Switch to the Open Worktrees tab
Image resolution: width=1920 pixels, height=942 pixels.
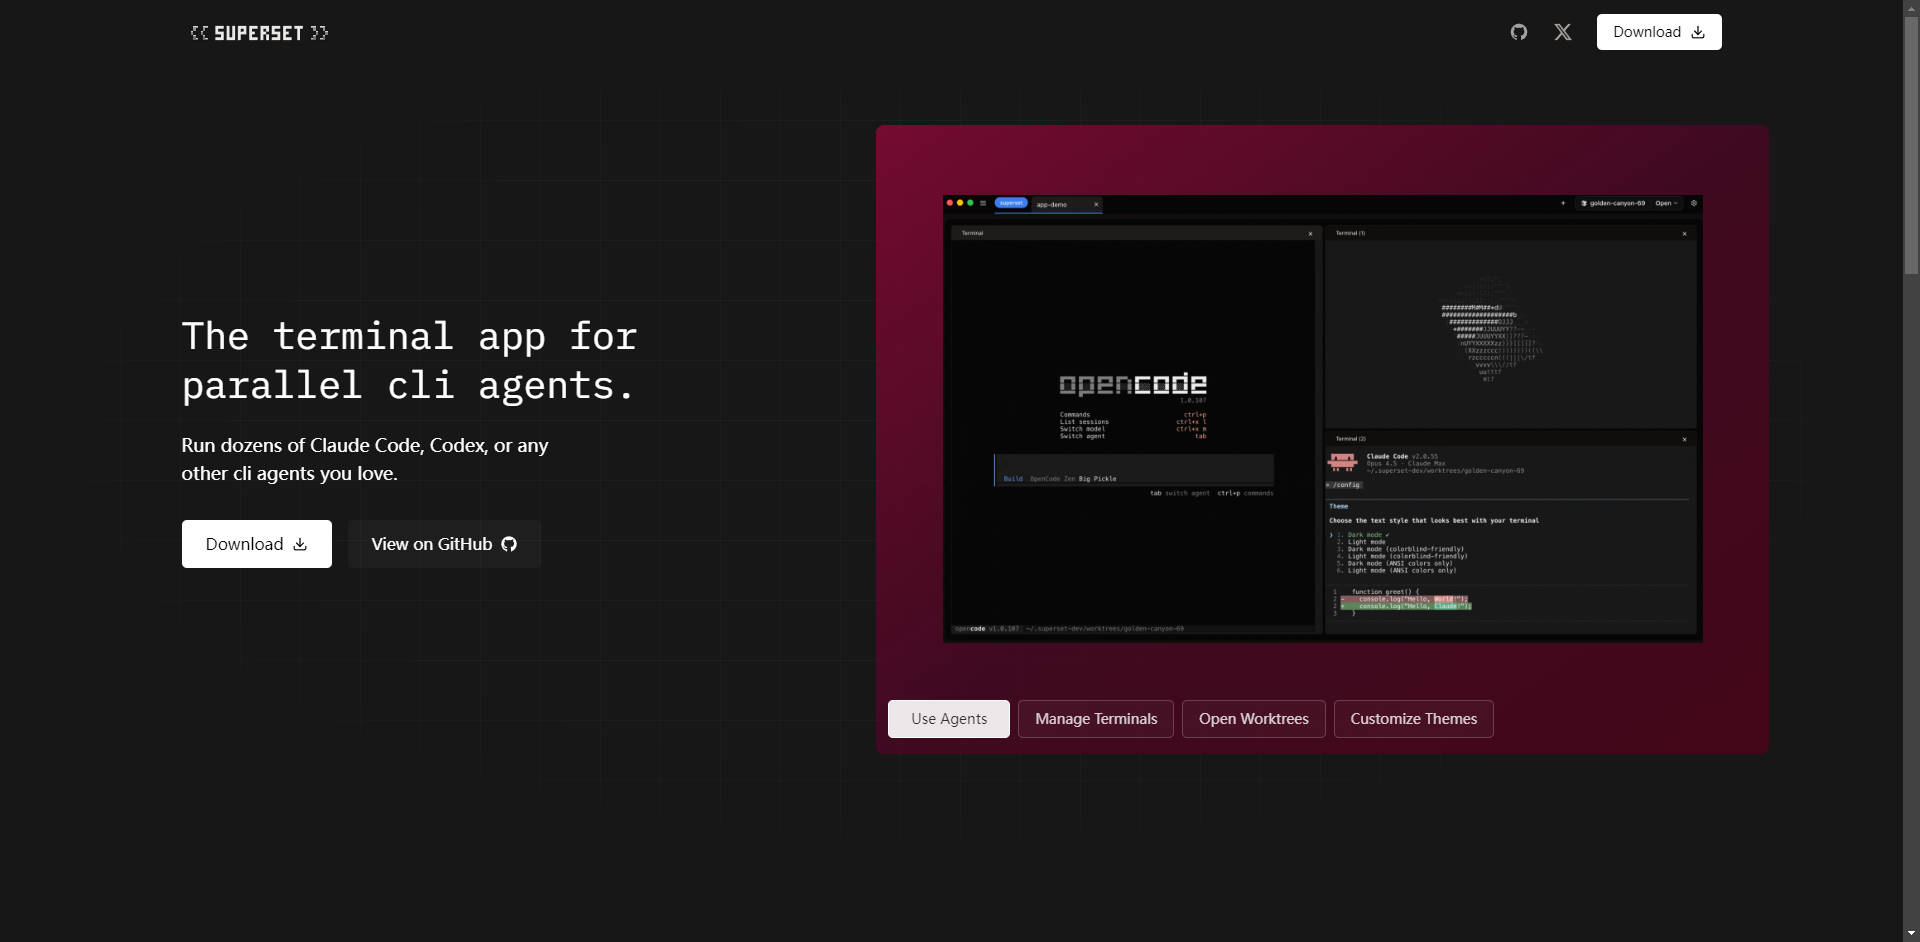tap(1253, 719)
